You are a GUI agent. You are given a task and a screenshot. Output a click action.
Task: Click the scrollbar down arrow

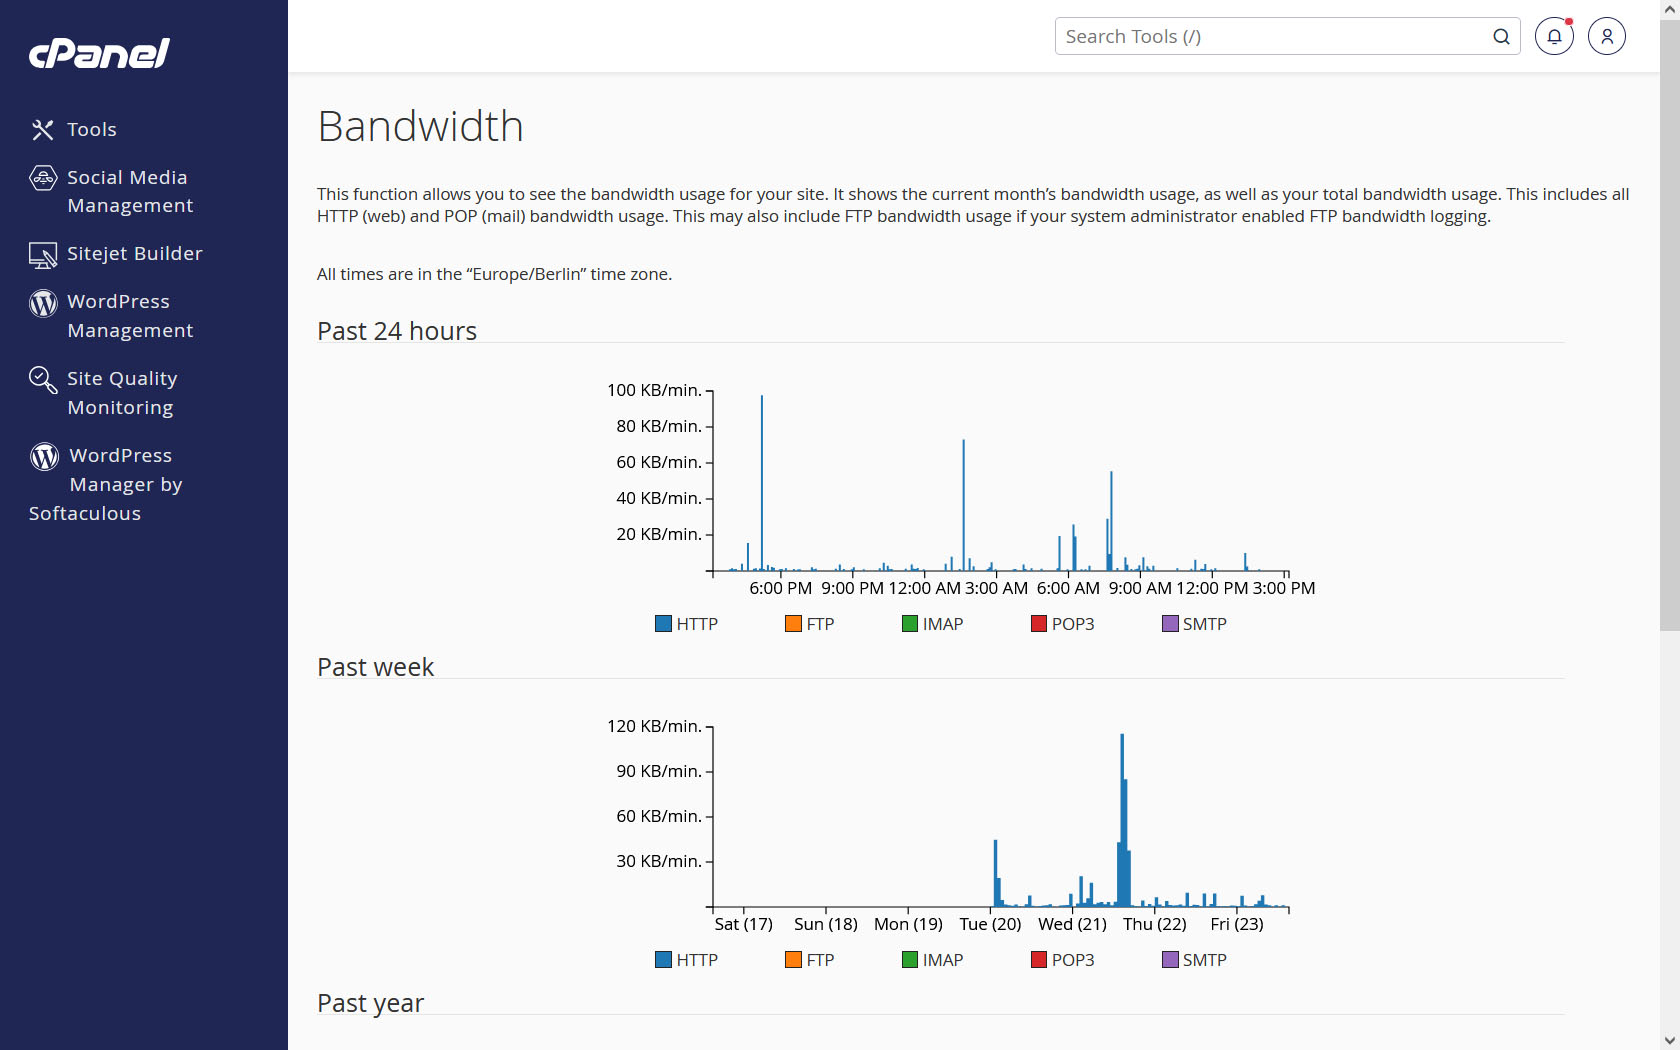click(x=1669, y=1040)
